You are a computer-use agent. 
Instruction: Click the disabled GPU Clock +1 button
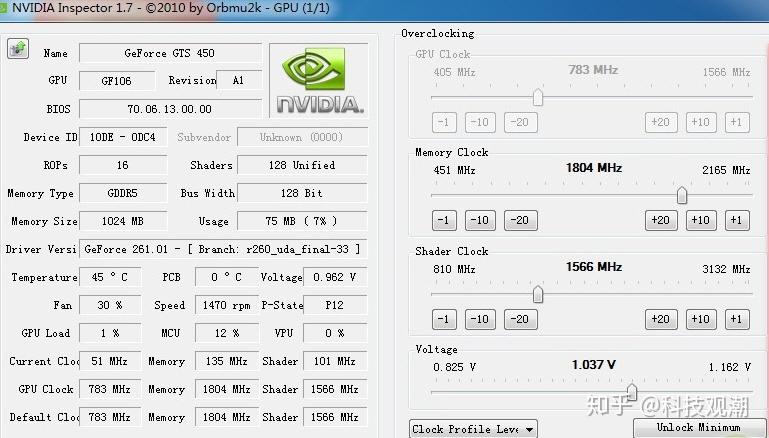pos(737,122)
